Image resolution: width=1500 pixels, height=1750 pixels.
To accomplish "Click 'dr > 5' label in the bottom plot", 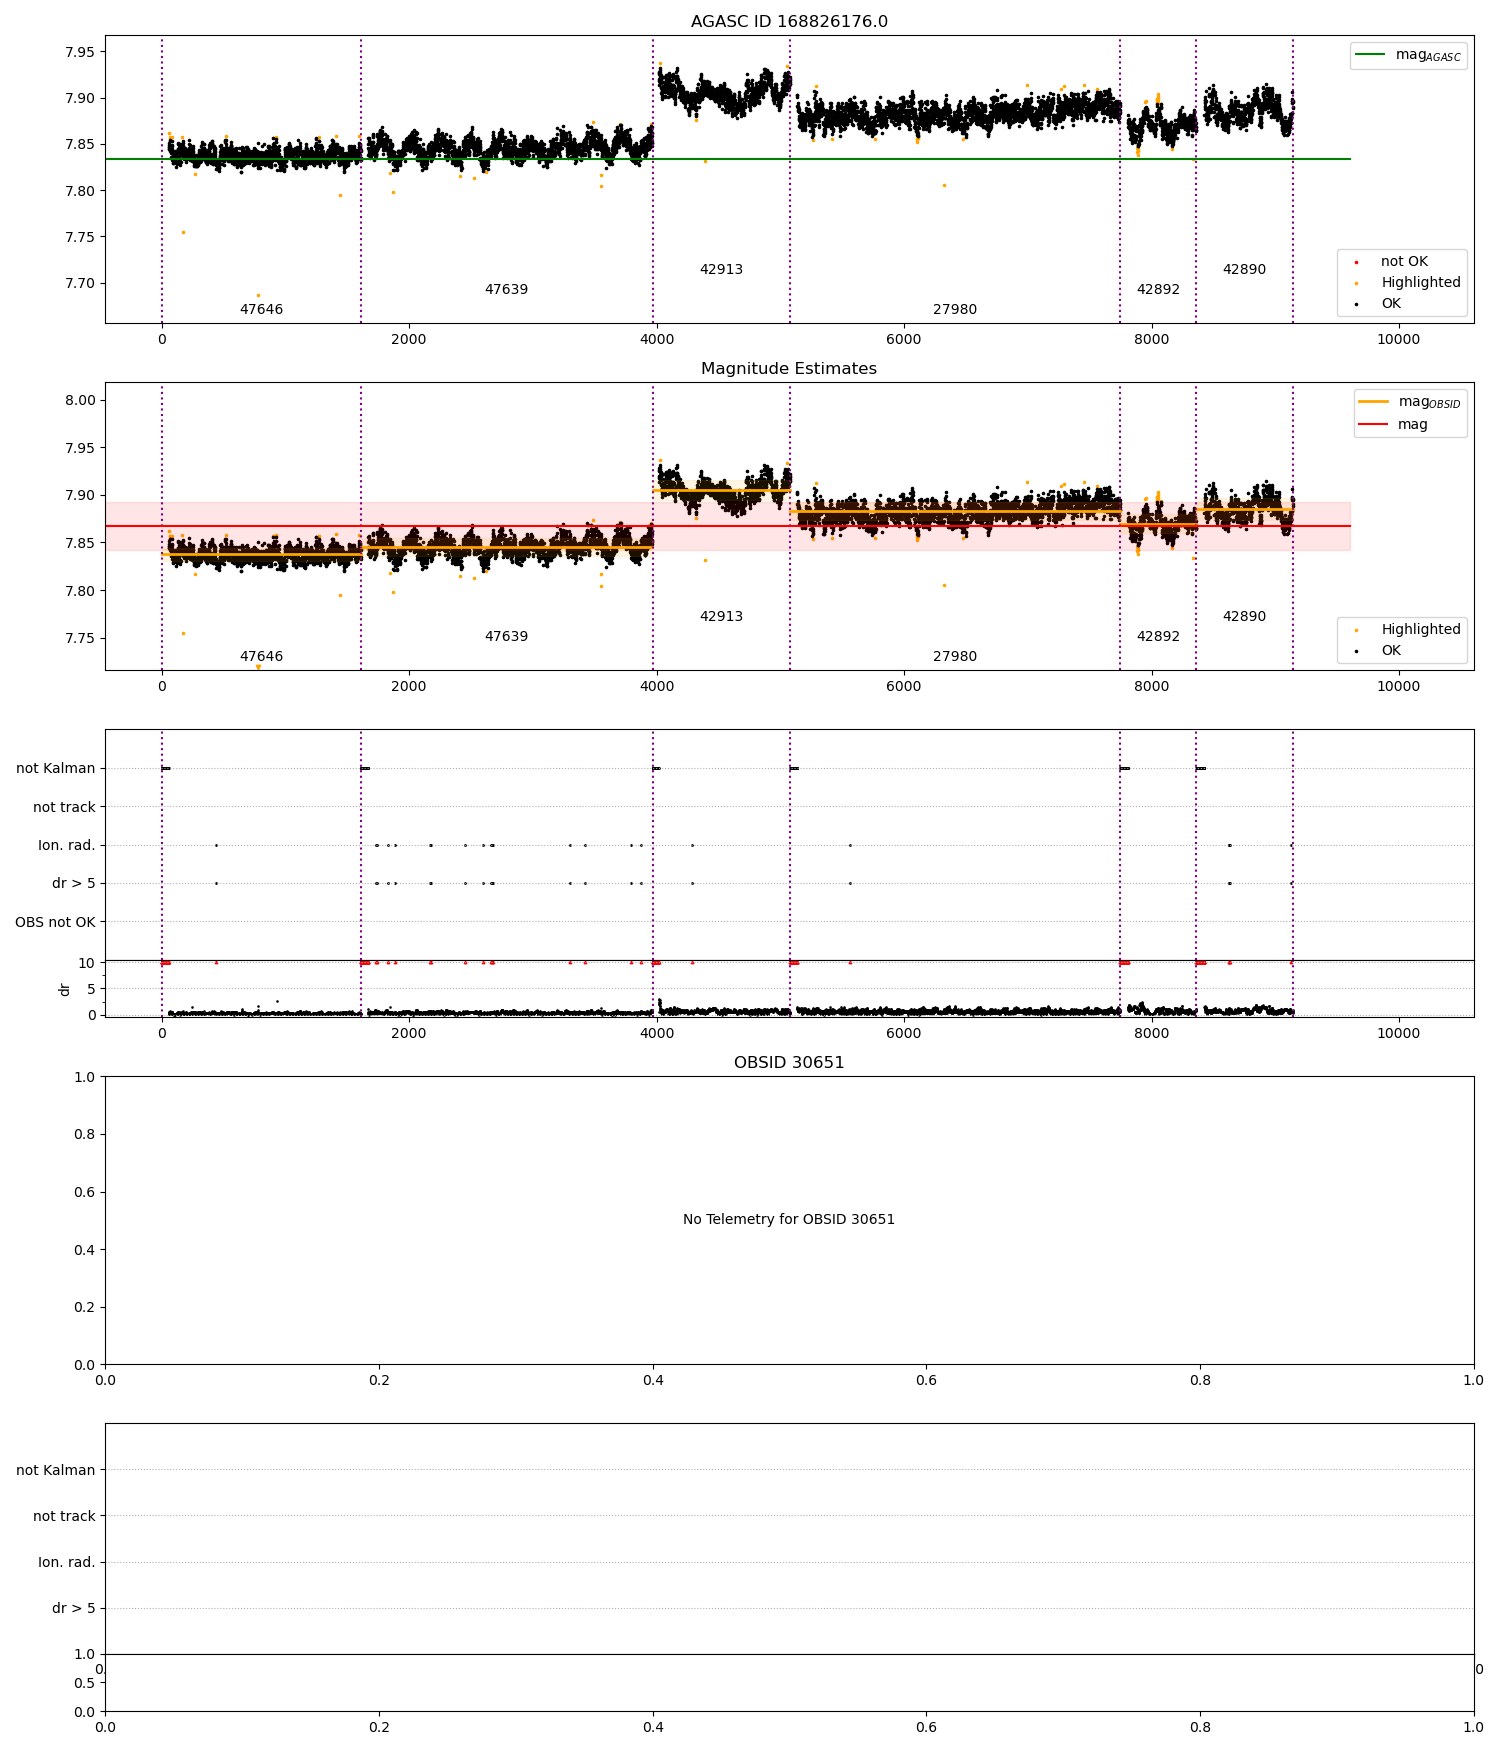I will [74, 1609].
